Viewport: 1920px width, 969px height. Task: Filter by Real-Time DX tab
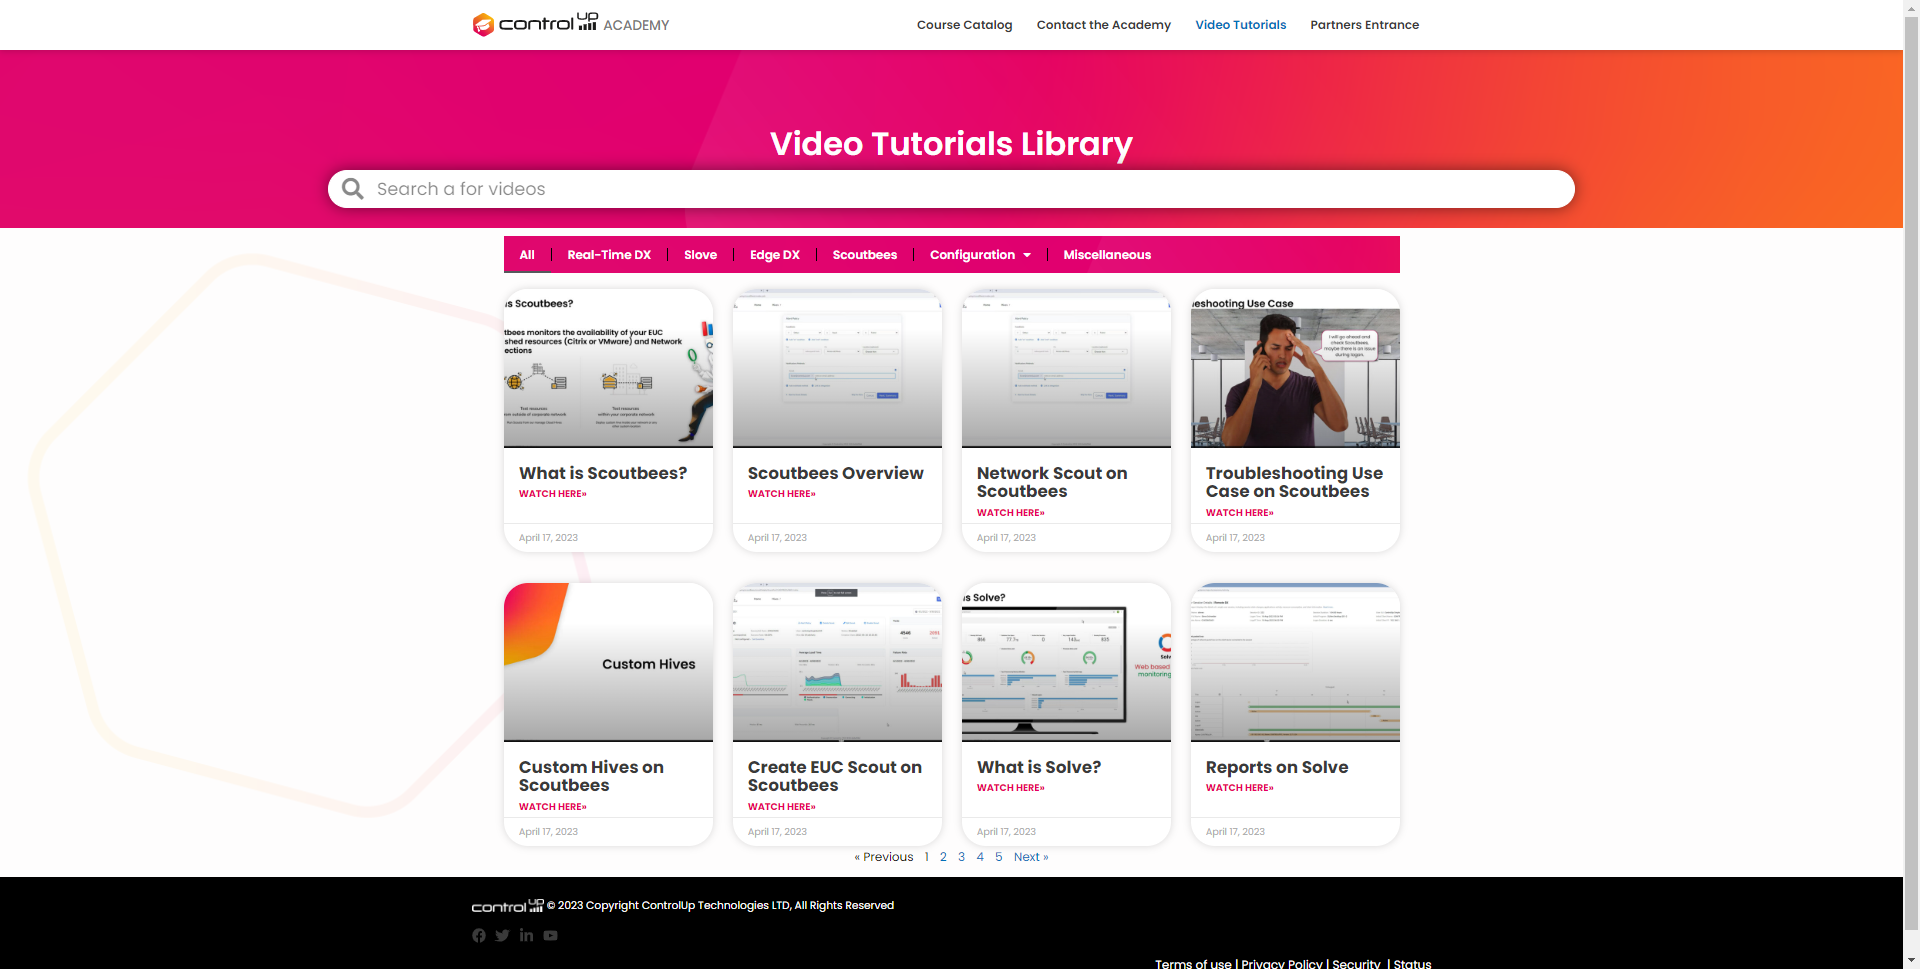coord(609,255)
